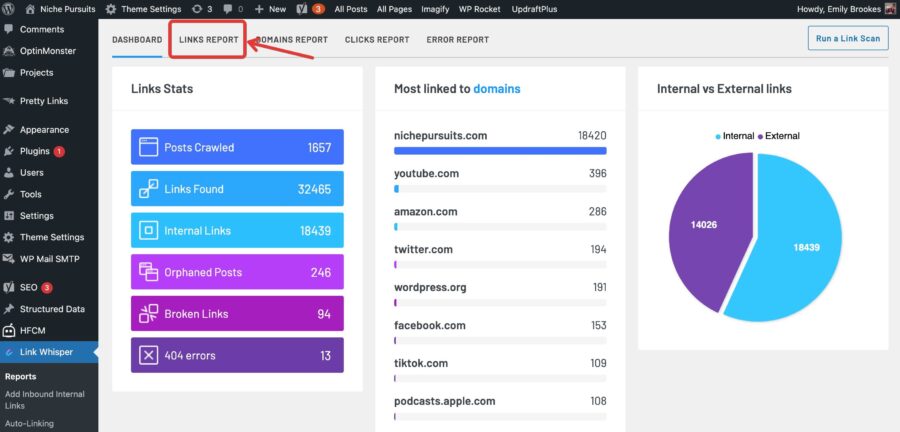900x432 pixels.
Task: Open the Yoast SEO admin bar icon
Action: tap(311, 9)
